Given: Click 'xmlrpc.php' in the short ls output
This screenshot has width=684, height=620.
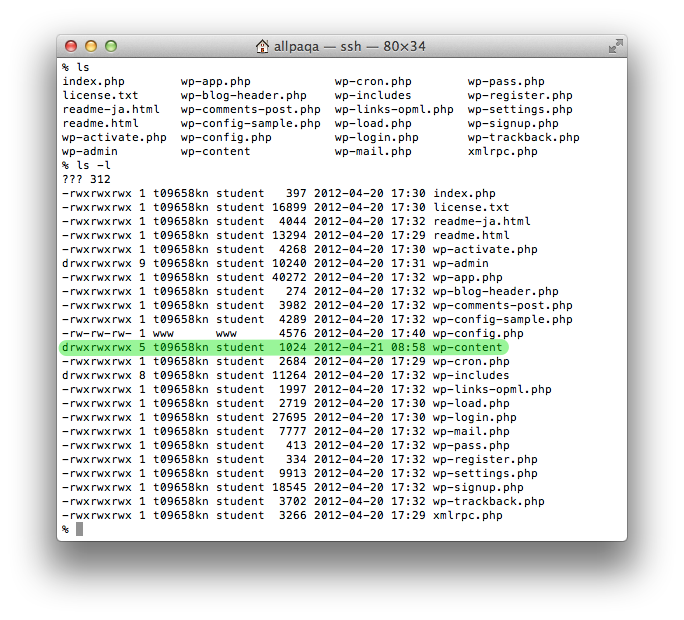Looking at the screenshot, I should (x=503, y=151).
